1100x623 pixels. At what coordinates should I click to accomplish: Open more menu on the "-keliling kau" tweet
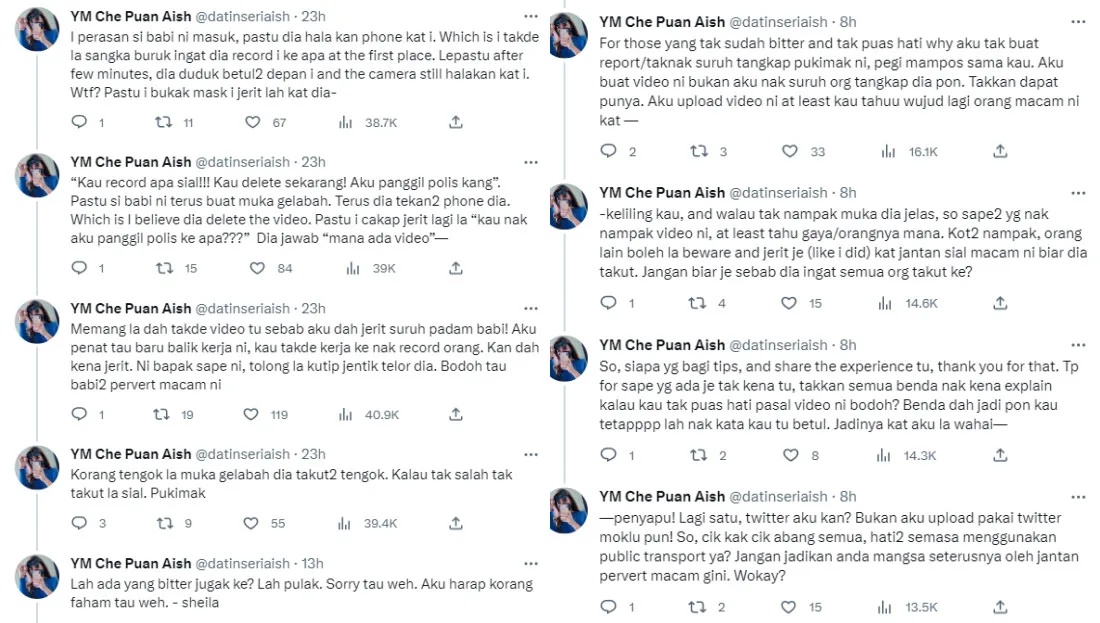point(1078,192)
